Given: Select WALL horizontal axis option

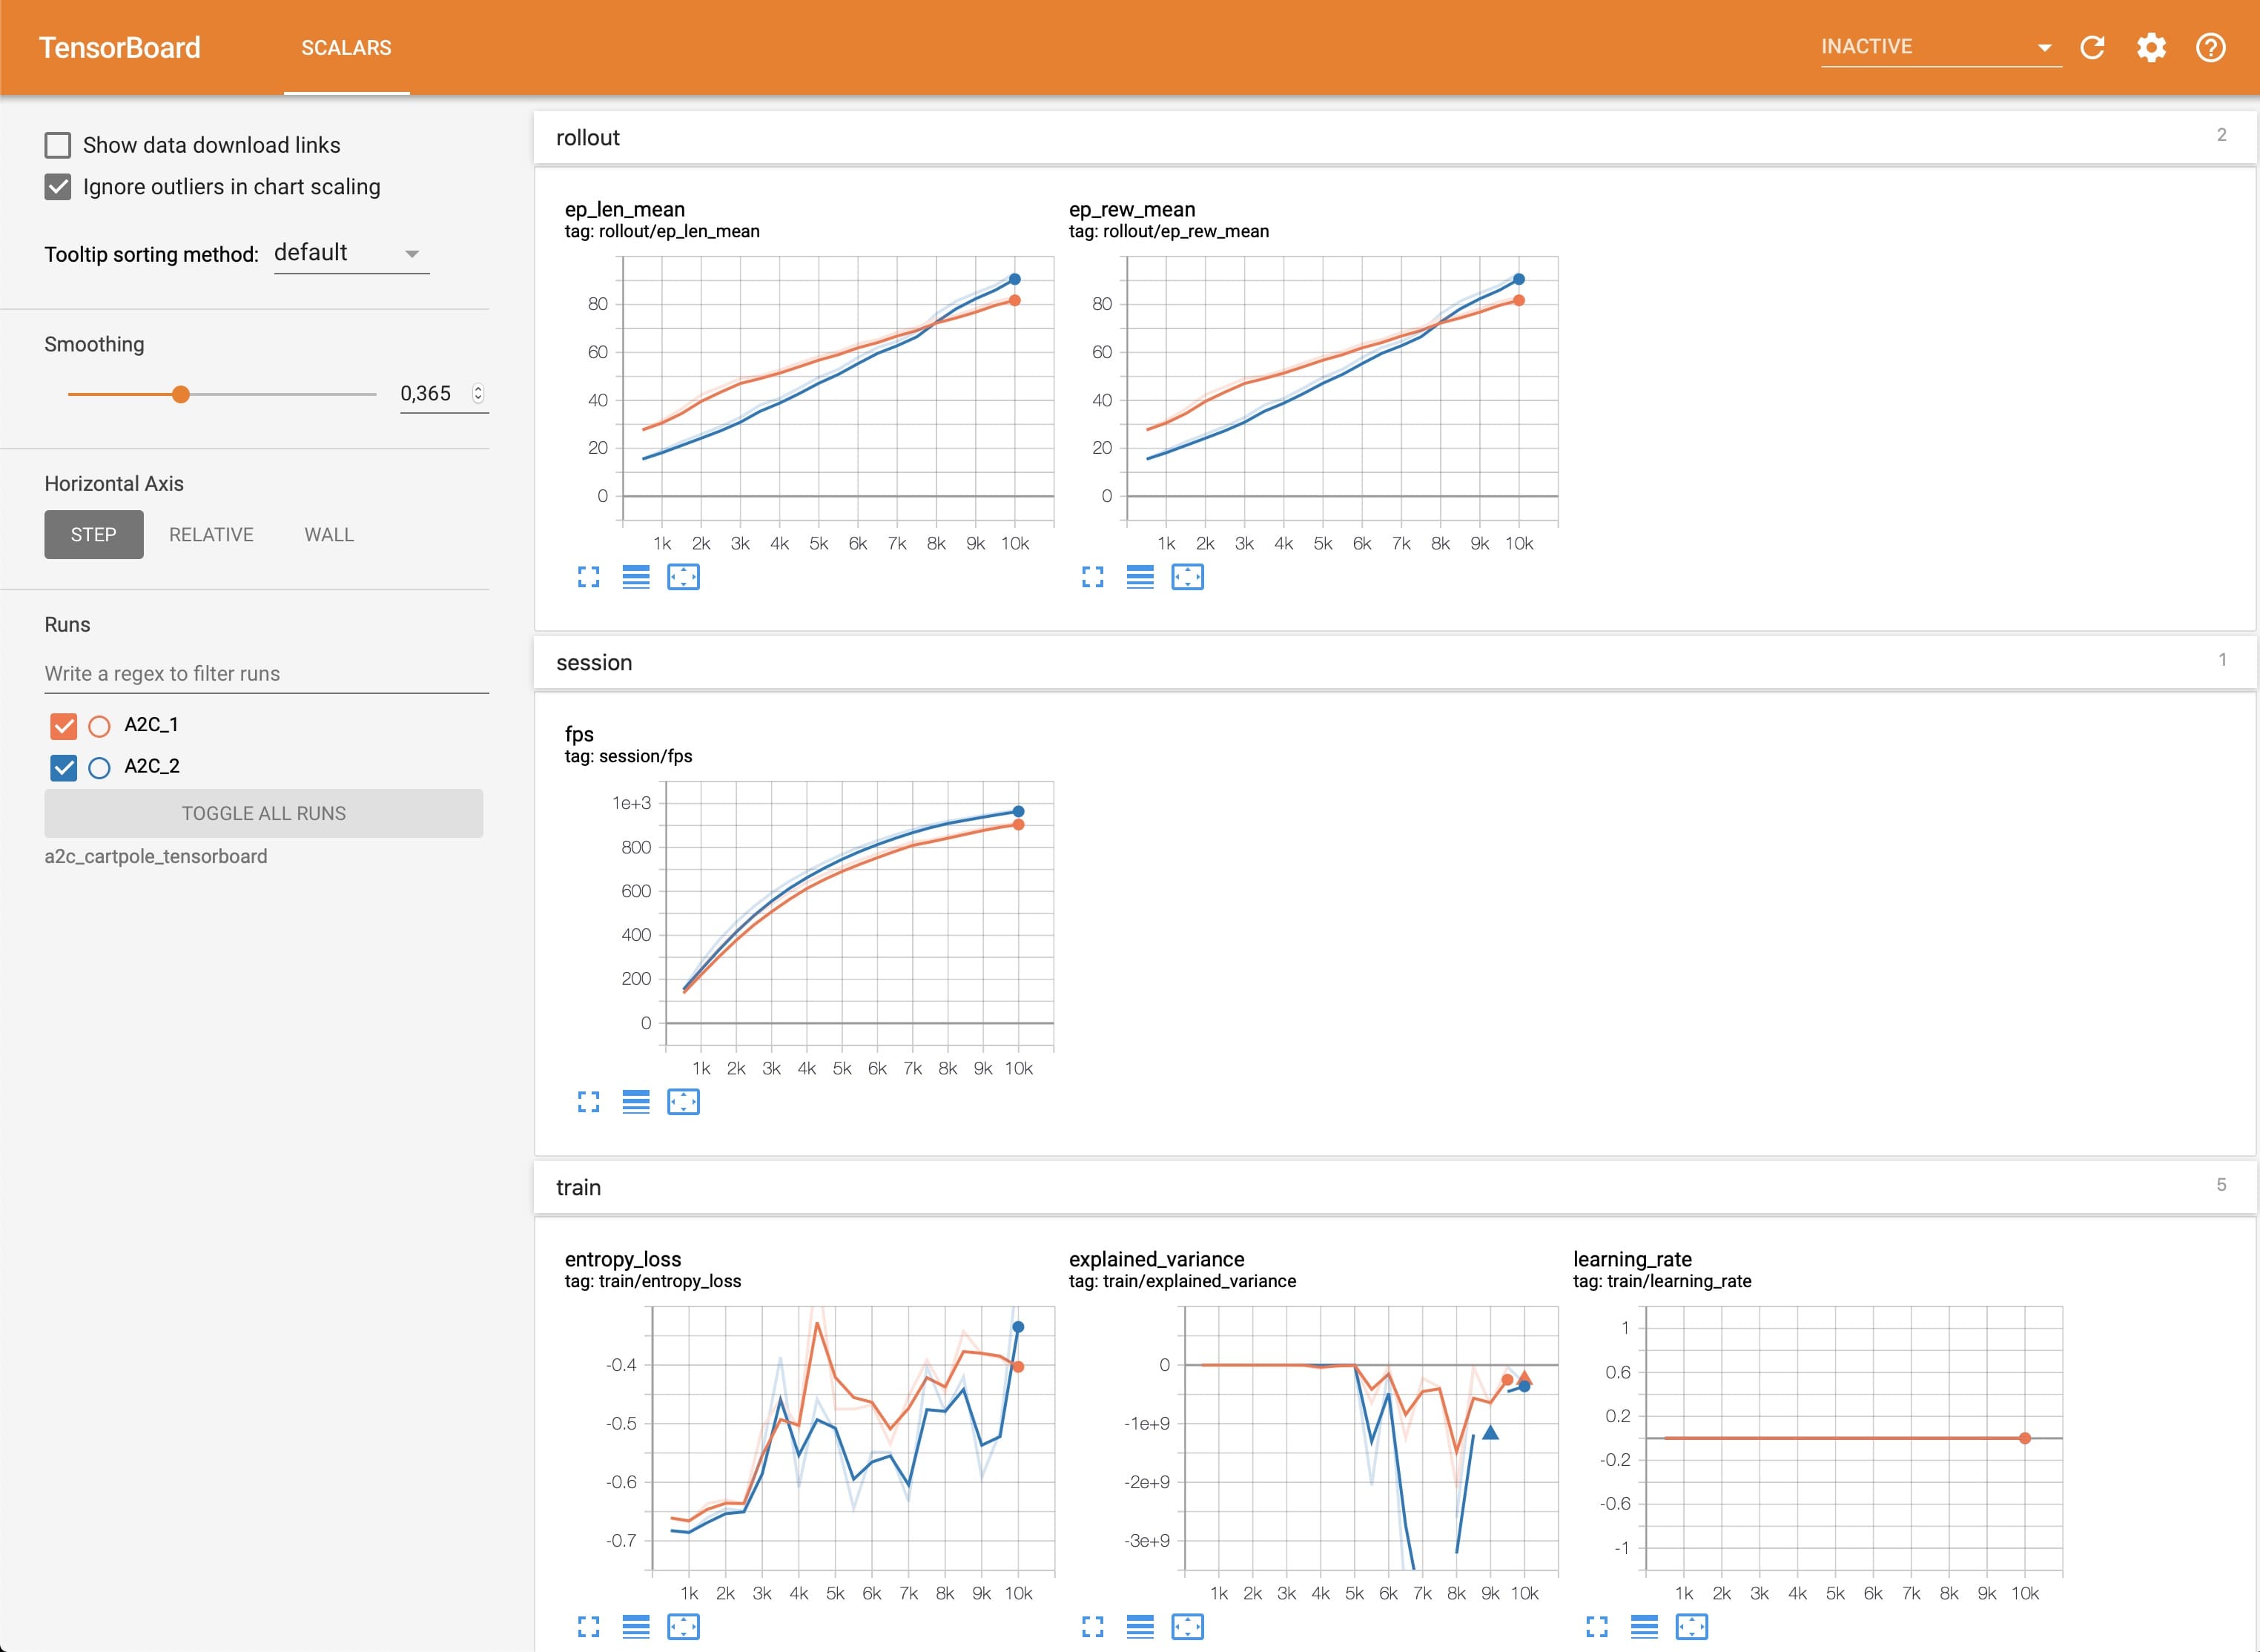Looking at the screenshot, I should click(x=329, y=535).
